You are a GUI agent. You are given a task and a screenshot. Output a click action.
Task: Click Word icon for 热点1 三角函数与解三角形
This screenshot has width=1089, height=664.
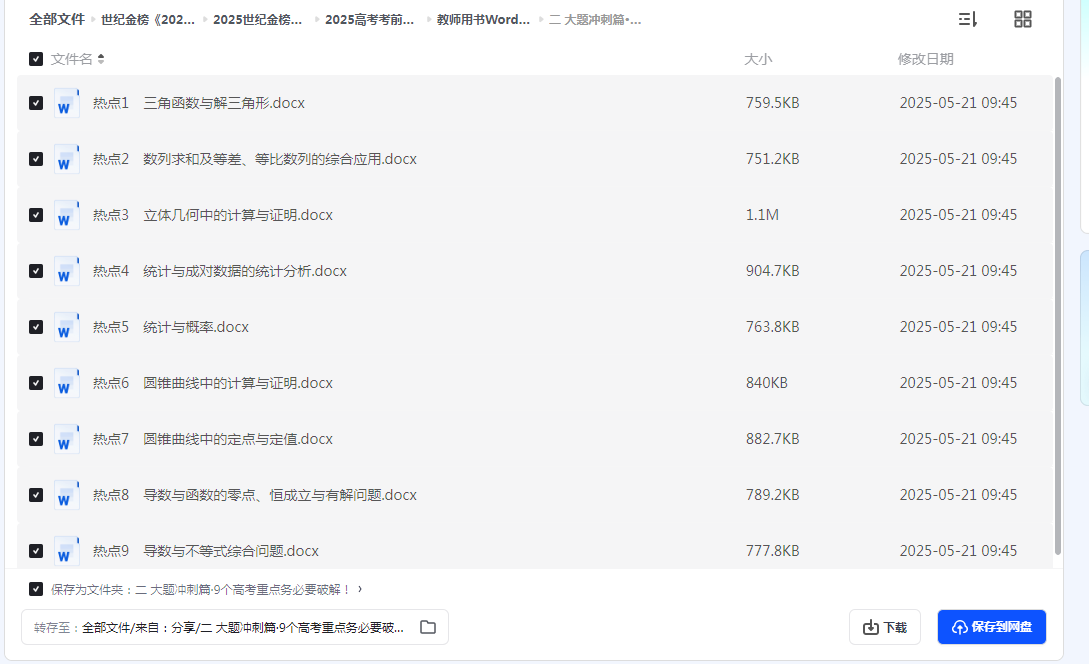coord(66,103)
